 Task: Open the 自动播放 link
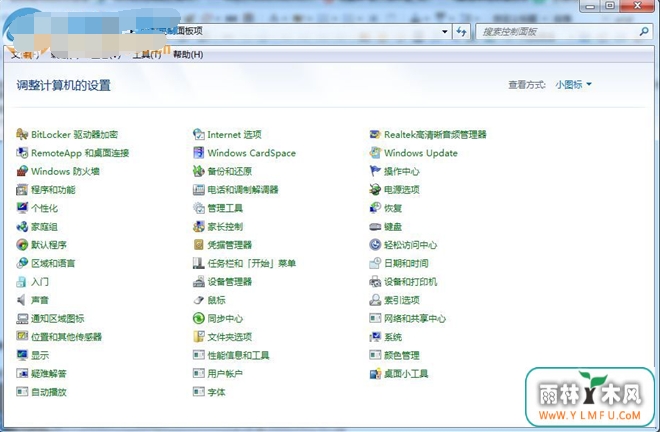(x=49, y=392)
